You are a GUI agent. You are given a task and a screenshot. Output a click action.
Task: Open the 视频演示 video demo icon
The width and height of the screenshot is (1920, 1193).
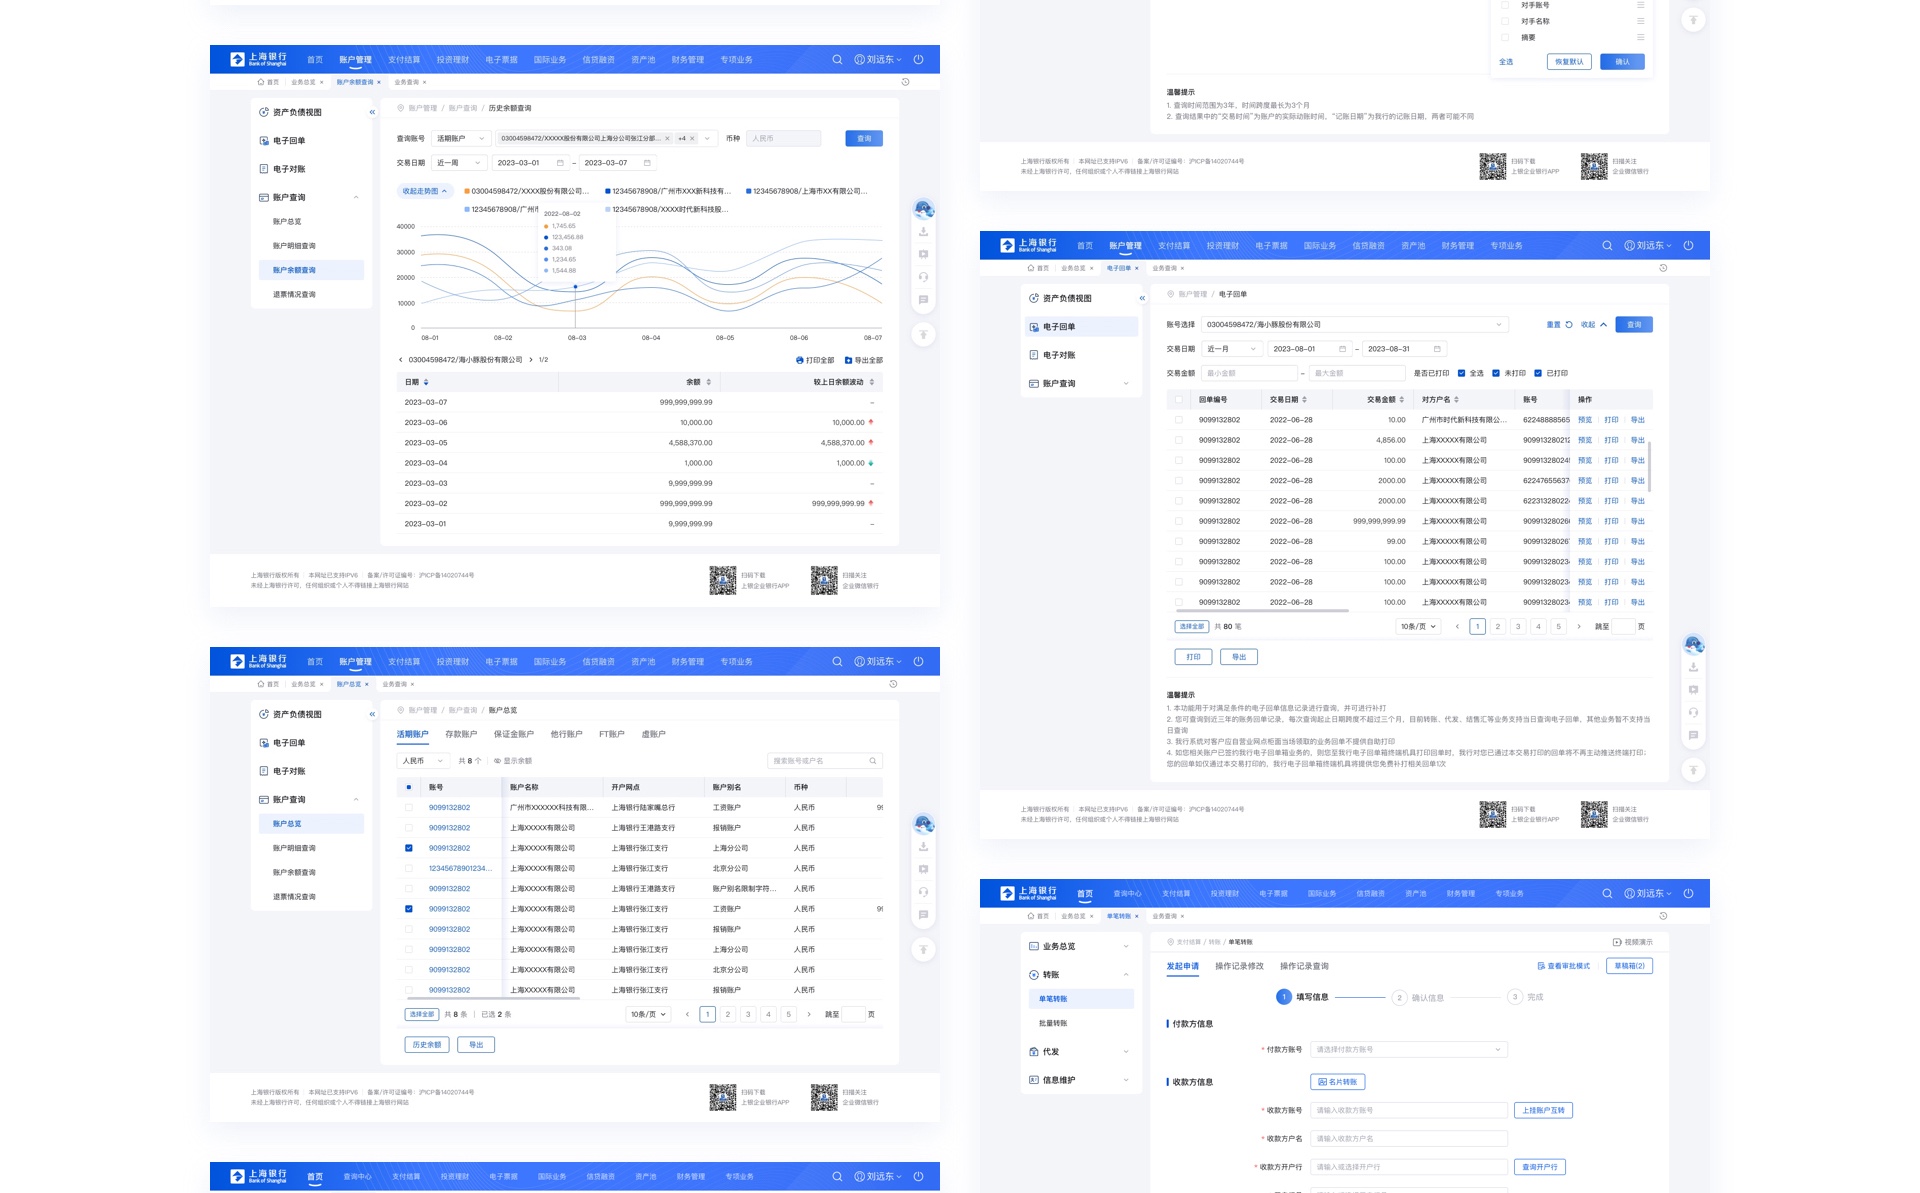click(1617, 942)
